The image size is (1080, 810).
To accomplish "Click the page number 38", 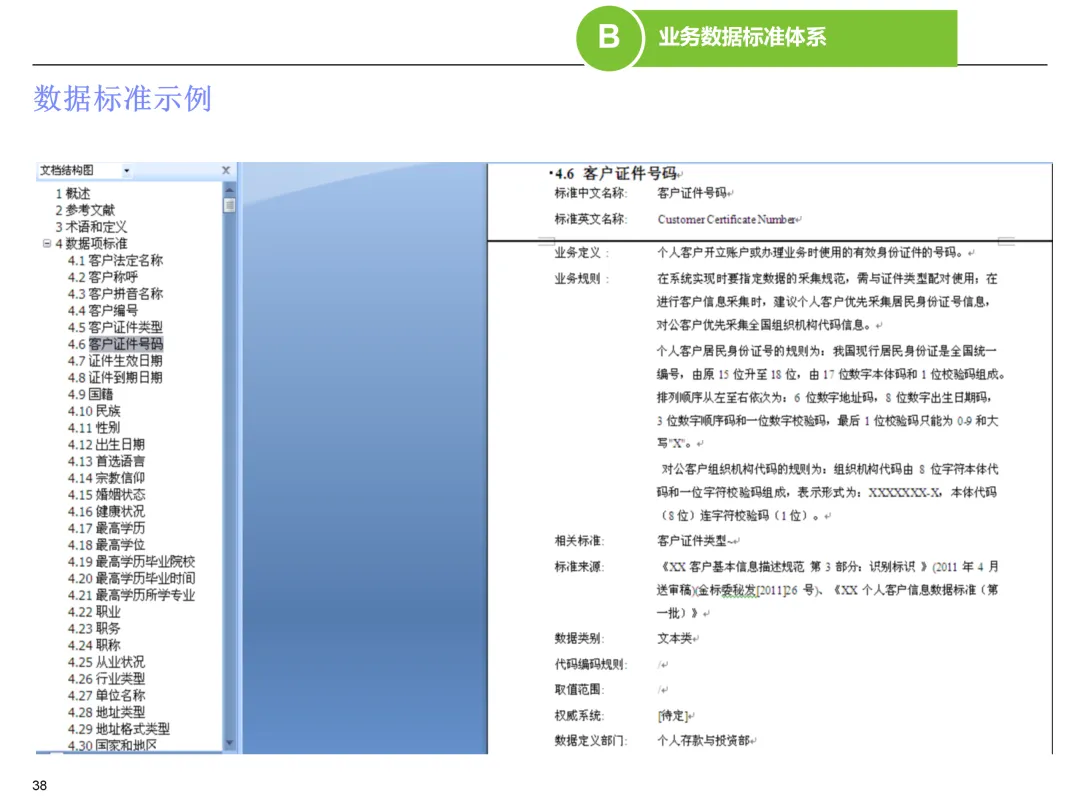I will pos(39,785).
